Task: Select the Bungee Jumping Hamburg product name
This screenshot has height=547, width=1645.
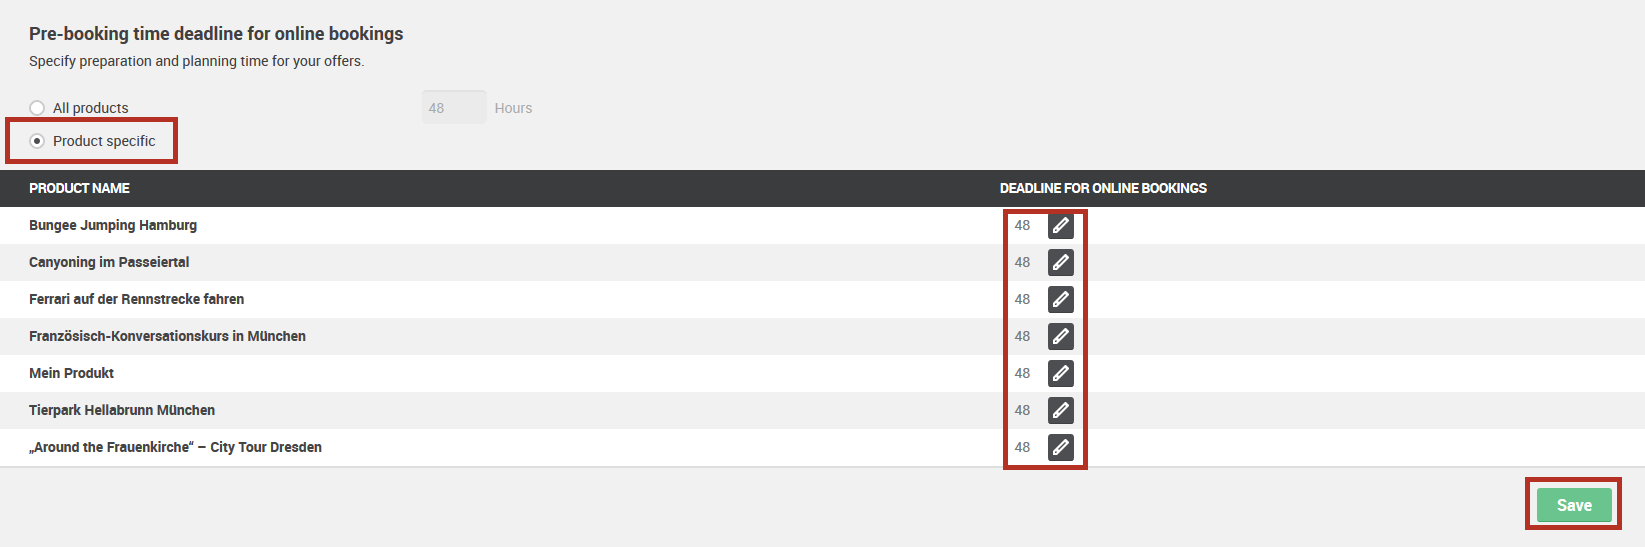Action: click(113, 225)
